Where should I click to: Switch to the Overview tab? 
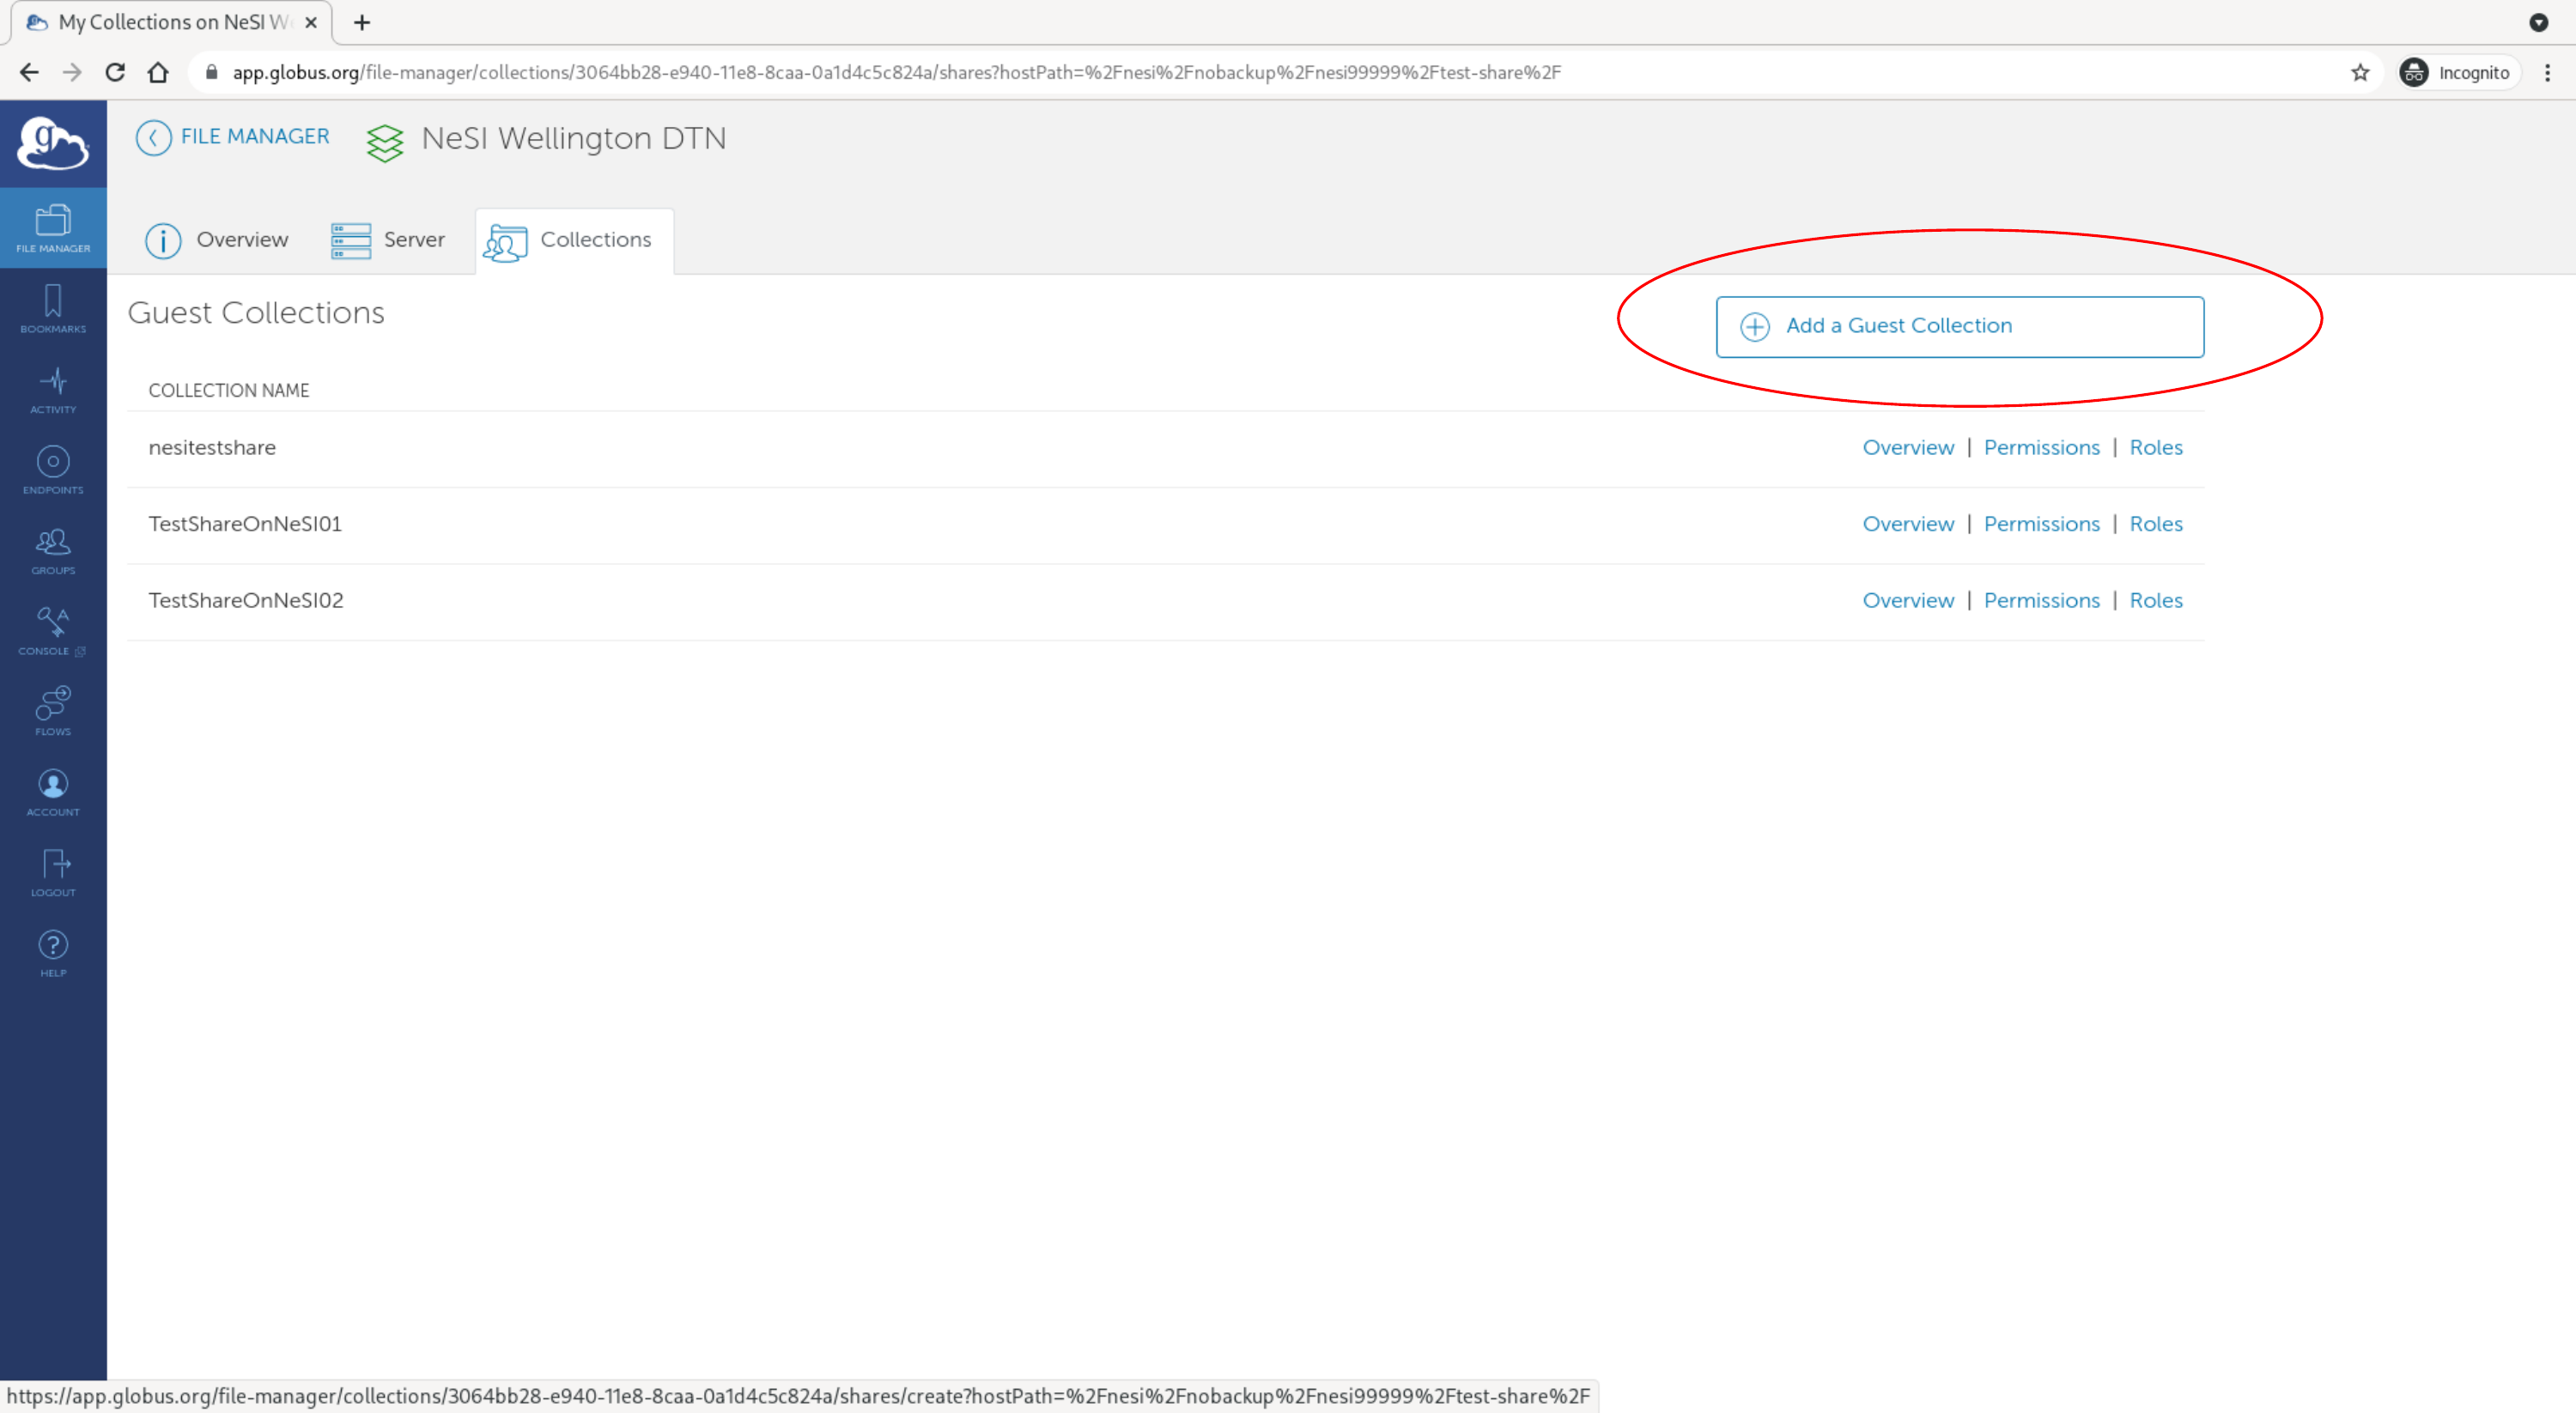[x=217, y=240]
